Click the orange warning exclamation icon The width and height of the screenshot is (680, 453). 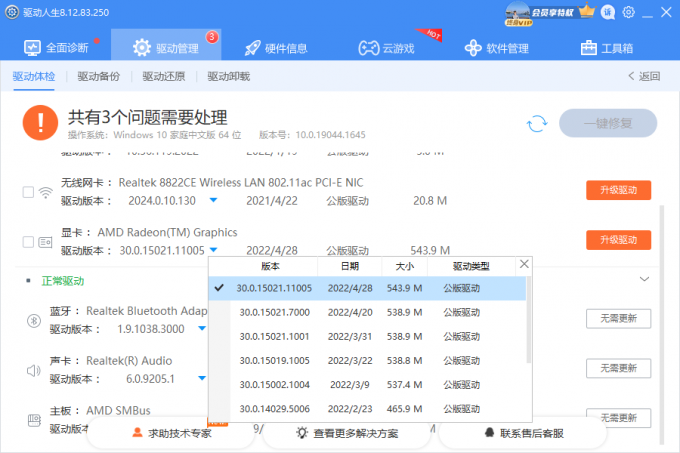click(40, 123)
